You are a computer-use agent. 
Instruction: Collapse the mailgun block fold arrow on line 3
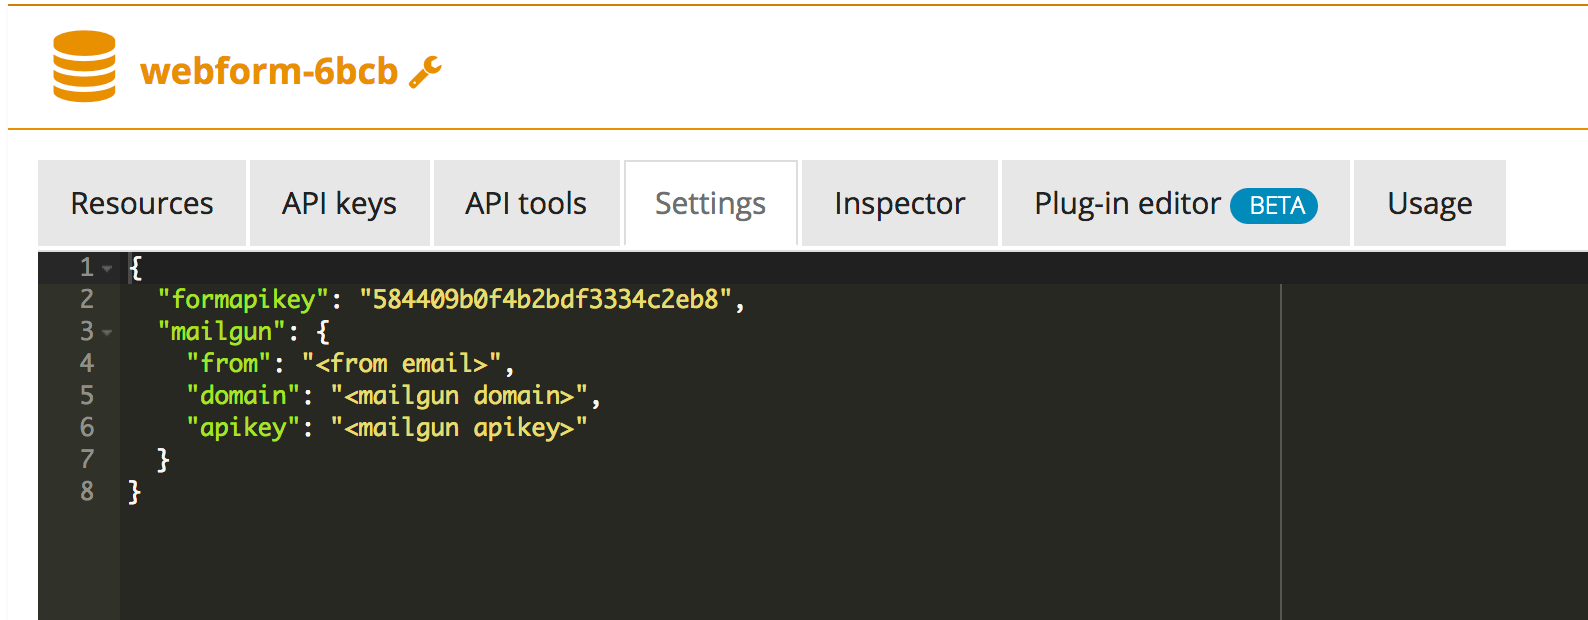tap(107, 333)
